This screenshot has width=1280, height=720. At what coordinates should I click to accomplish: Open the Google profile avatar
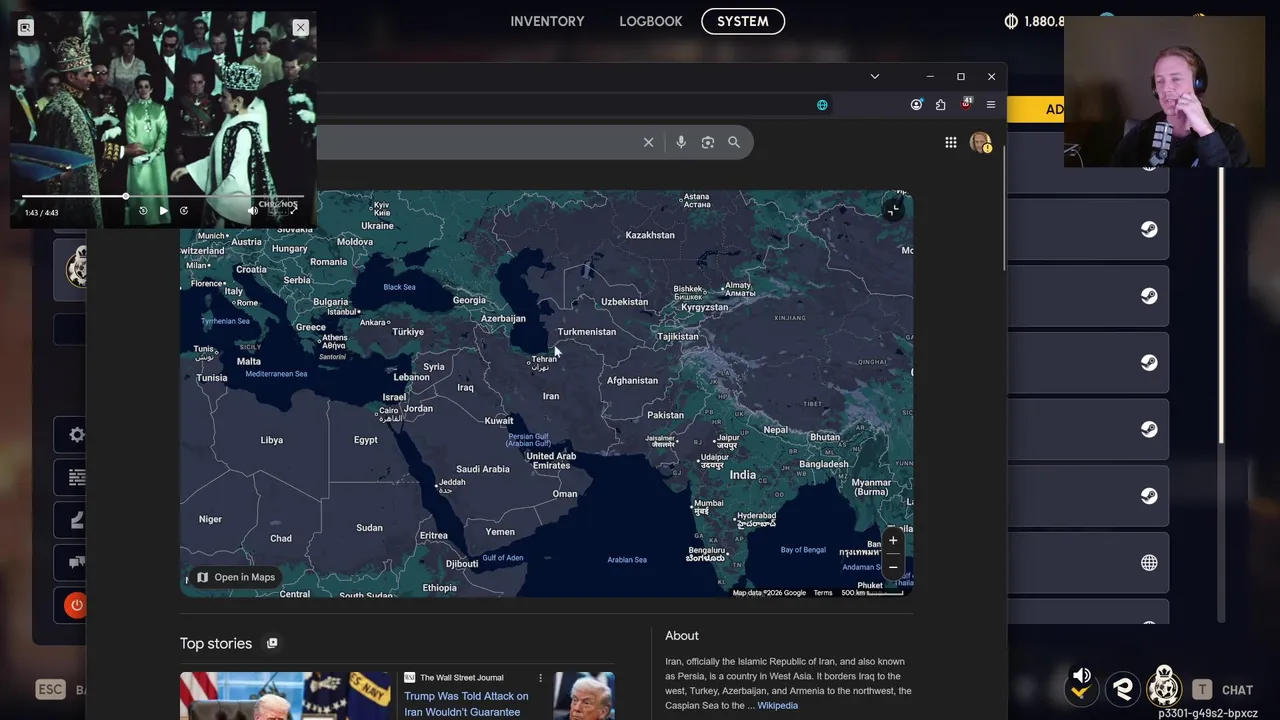pos(980,143)
